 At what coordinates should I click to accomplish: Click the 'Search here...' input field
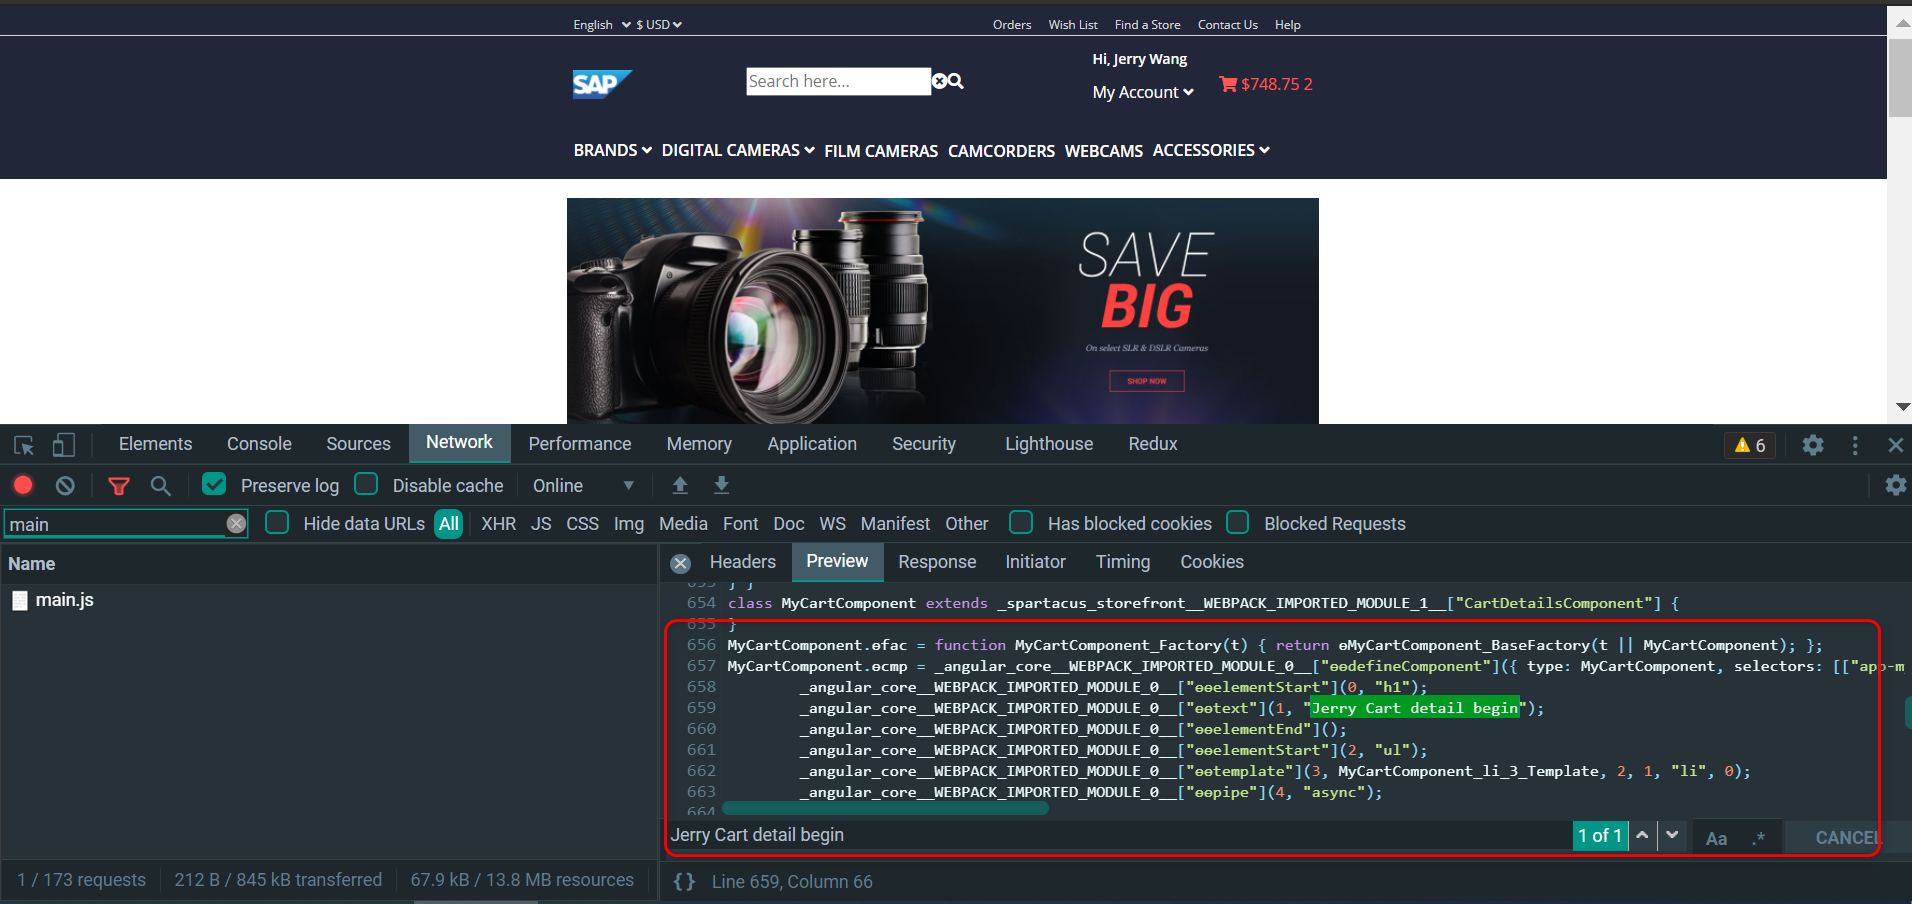point(838,81)
